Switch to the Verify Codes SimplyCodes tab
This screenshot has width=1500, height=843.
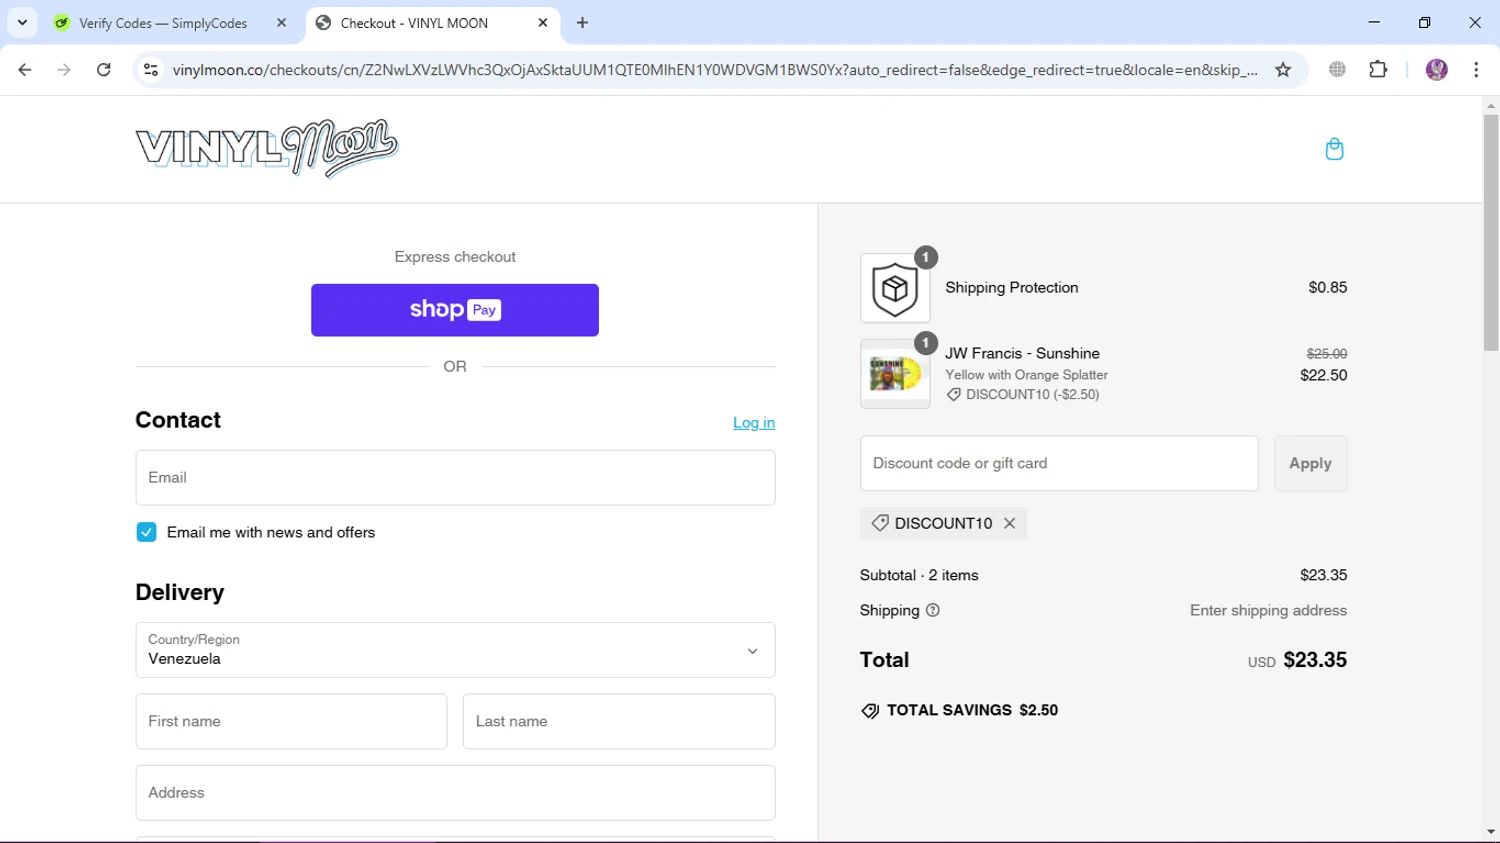pos(163,23)
